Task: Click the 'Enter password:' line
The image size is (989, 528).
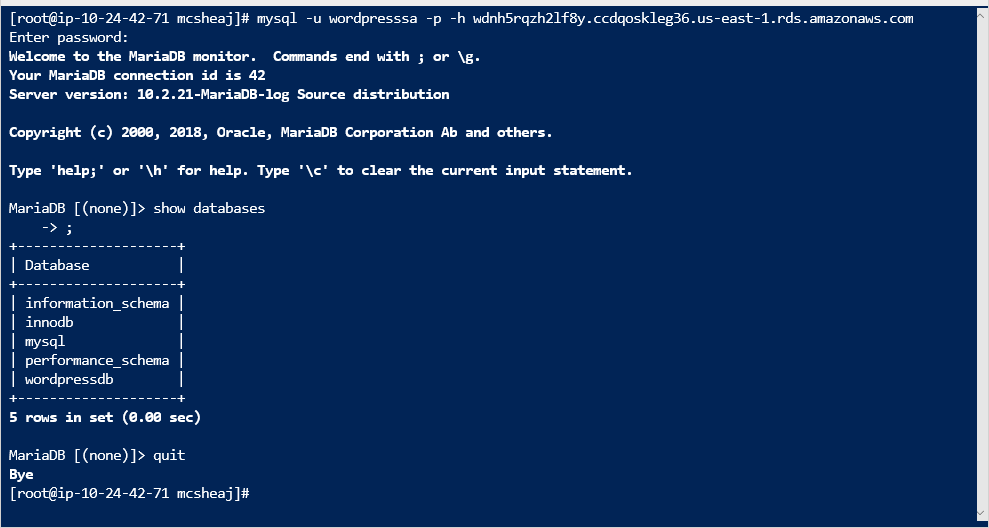Action: (69, 37)
